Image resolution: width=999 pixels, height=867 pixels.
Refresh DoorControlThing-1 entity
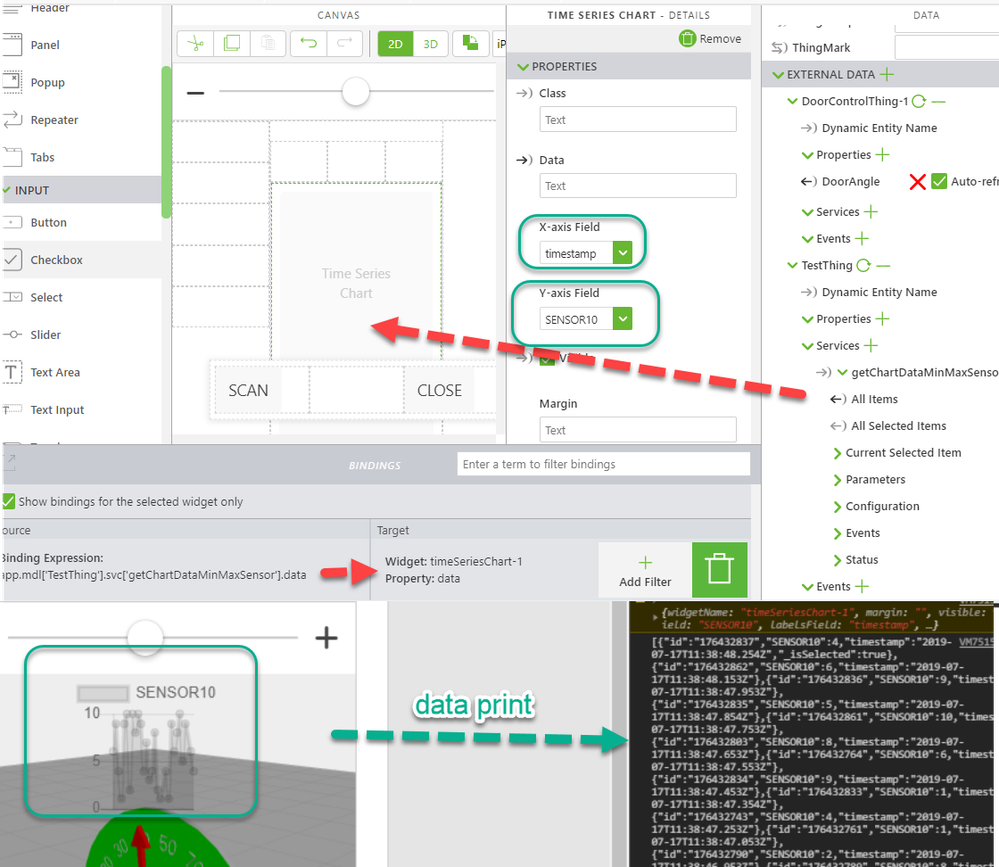point(919,101)
